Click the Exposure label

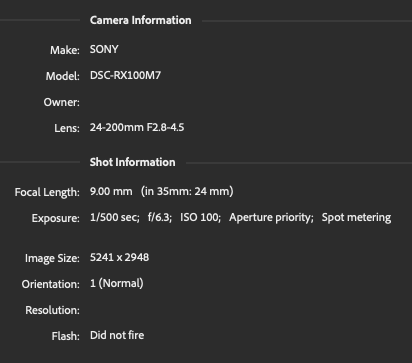[56, 218]
